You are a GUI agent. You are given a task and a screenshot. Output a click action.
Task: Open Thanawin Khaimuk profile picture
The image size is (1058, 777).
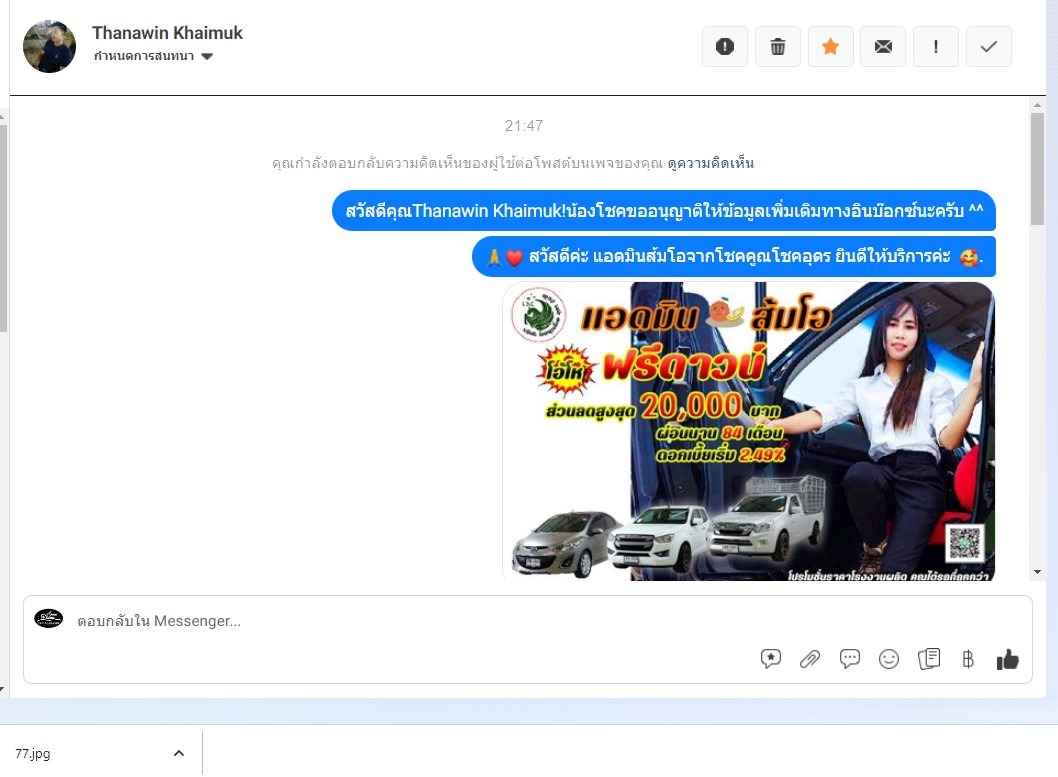(x=49, y=47)
